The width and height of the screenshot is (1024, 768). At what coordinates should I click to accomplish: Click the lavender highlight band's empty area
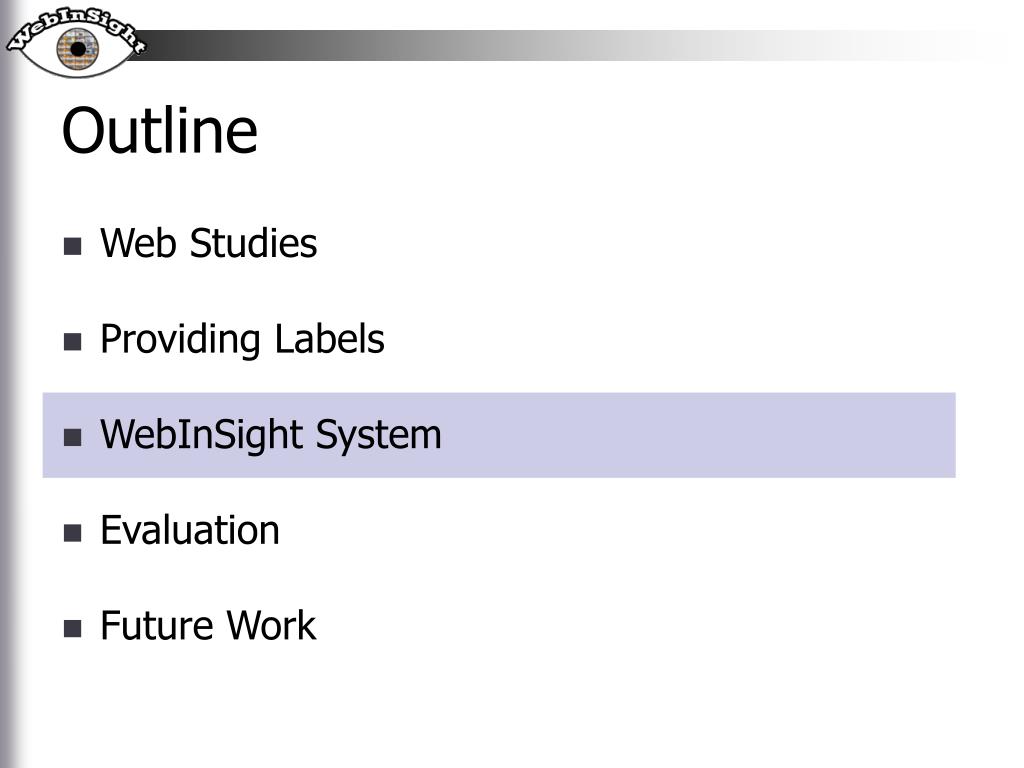699,435
